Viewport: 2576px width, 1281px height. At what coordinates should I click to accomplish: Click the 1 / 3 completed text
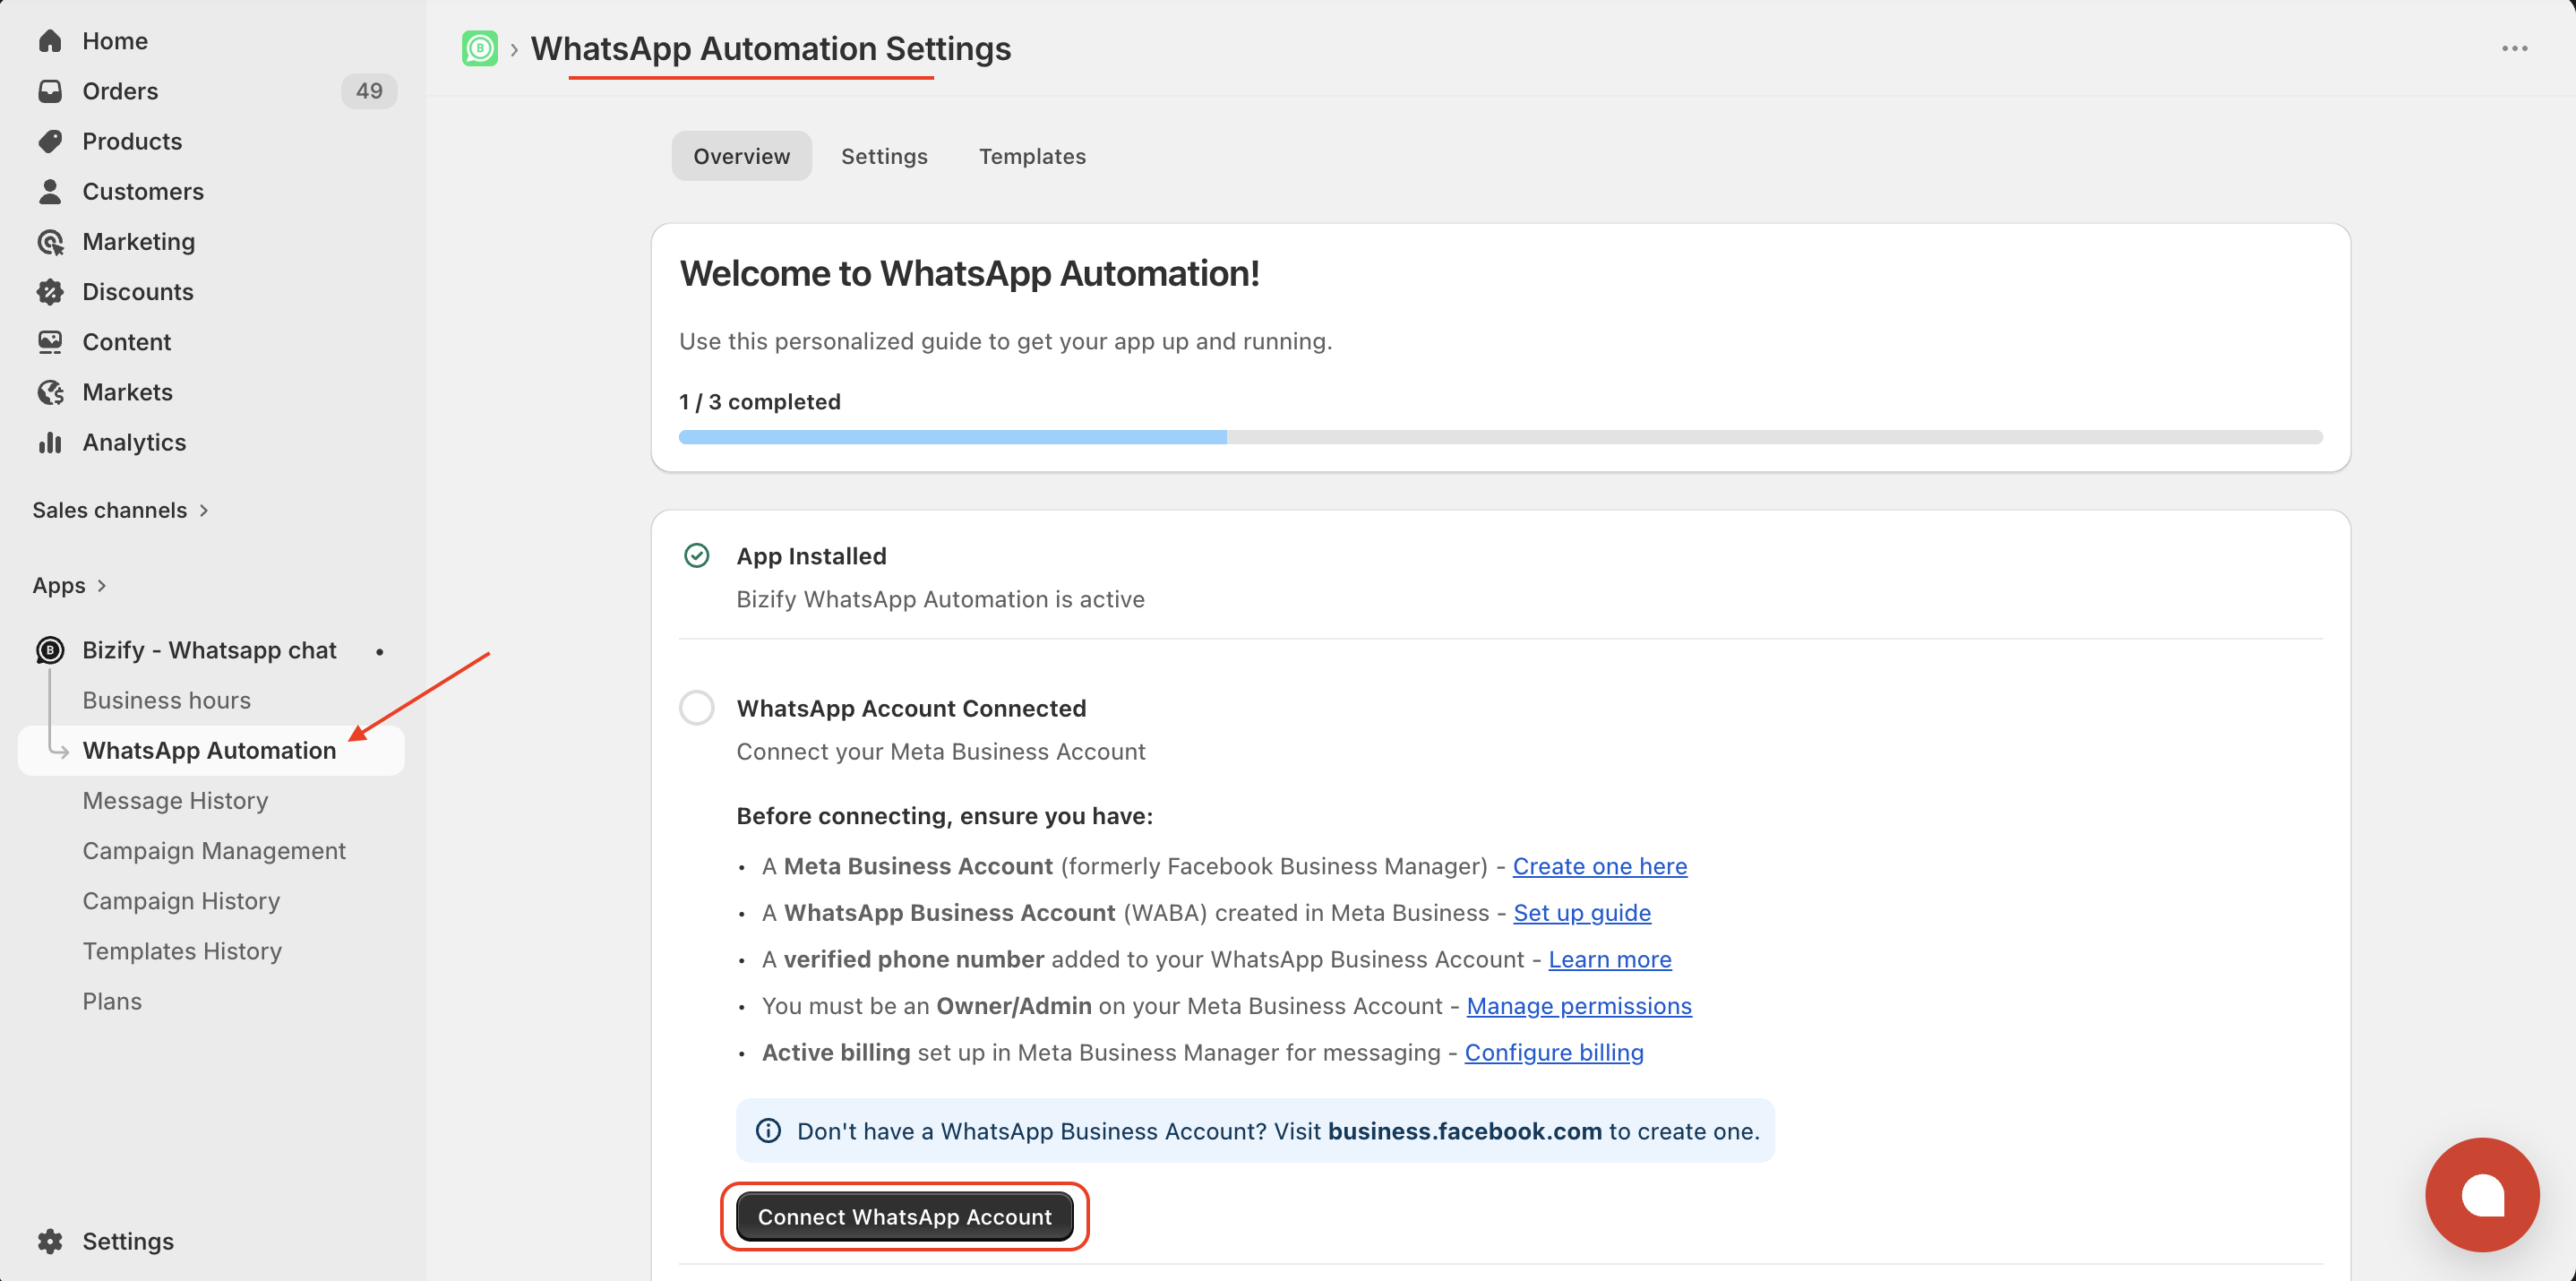(x=760, y=401)
